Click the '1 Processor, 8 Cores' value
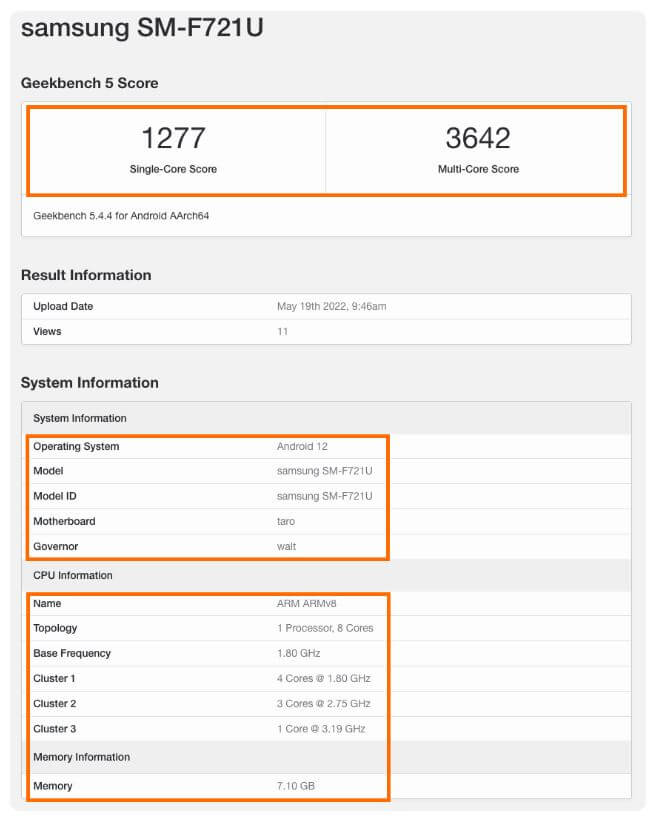 click(x=325, y=628)
